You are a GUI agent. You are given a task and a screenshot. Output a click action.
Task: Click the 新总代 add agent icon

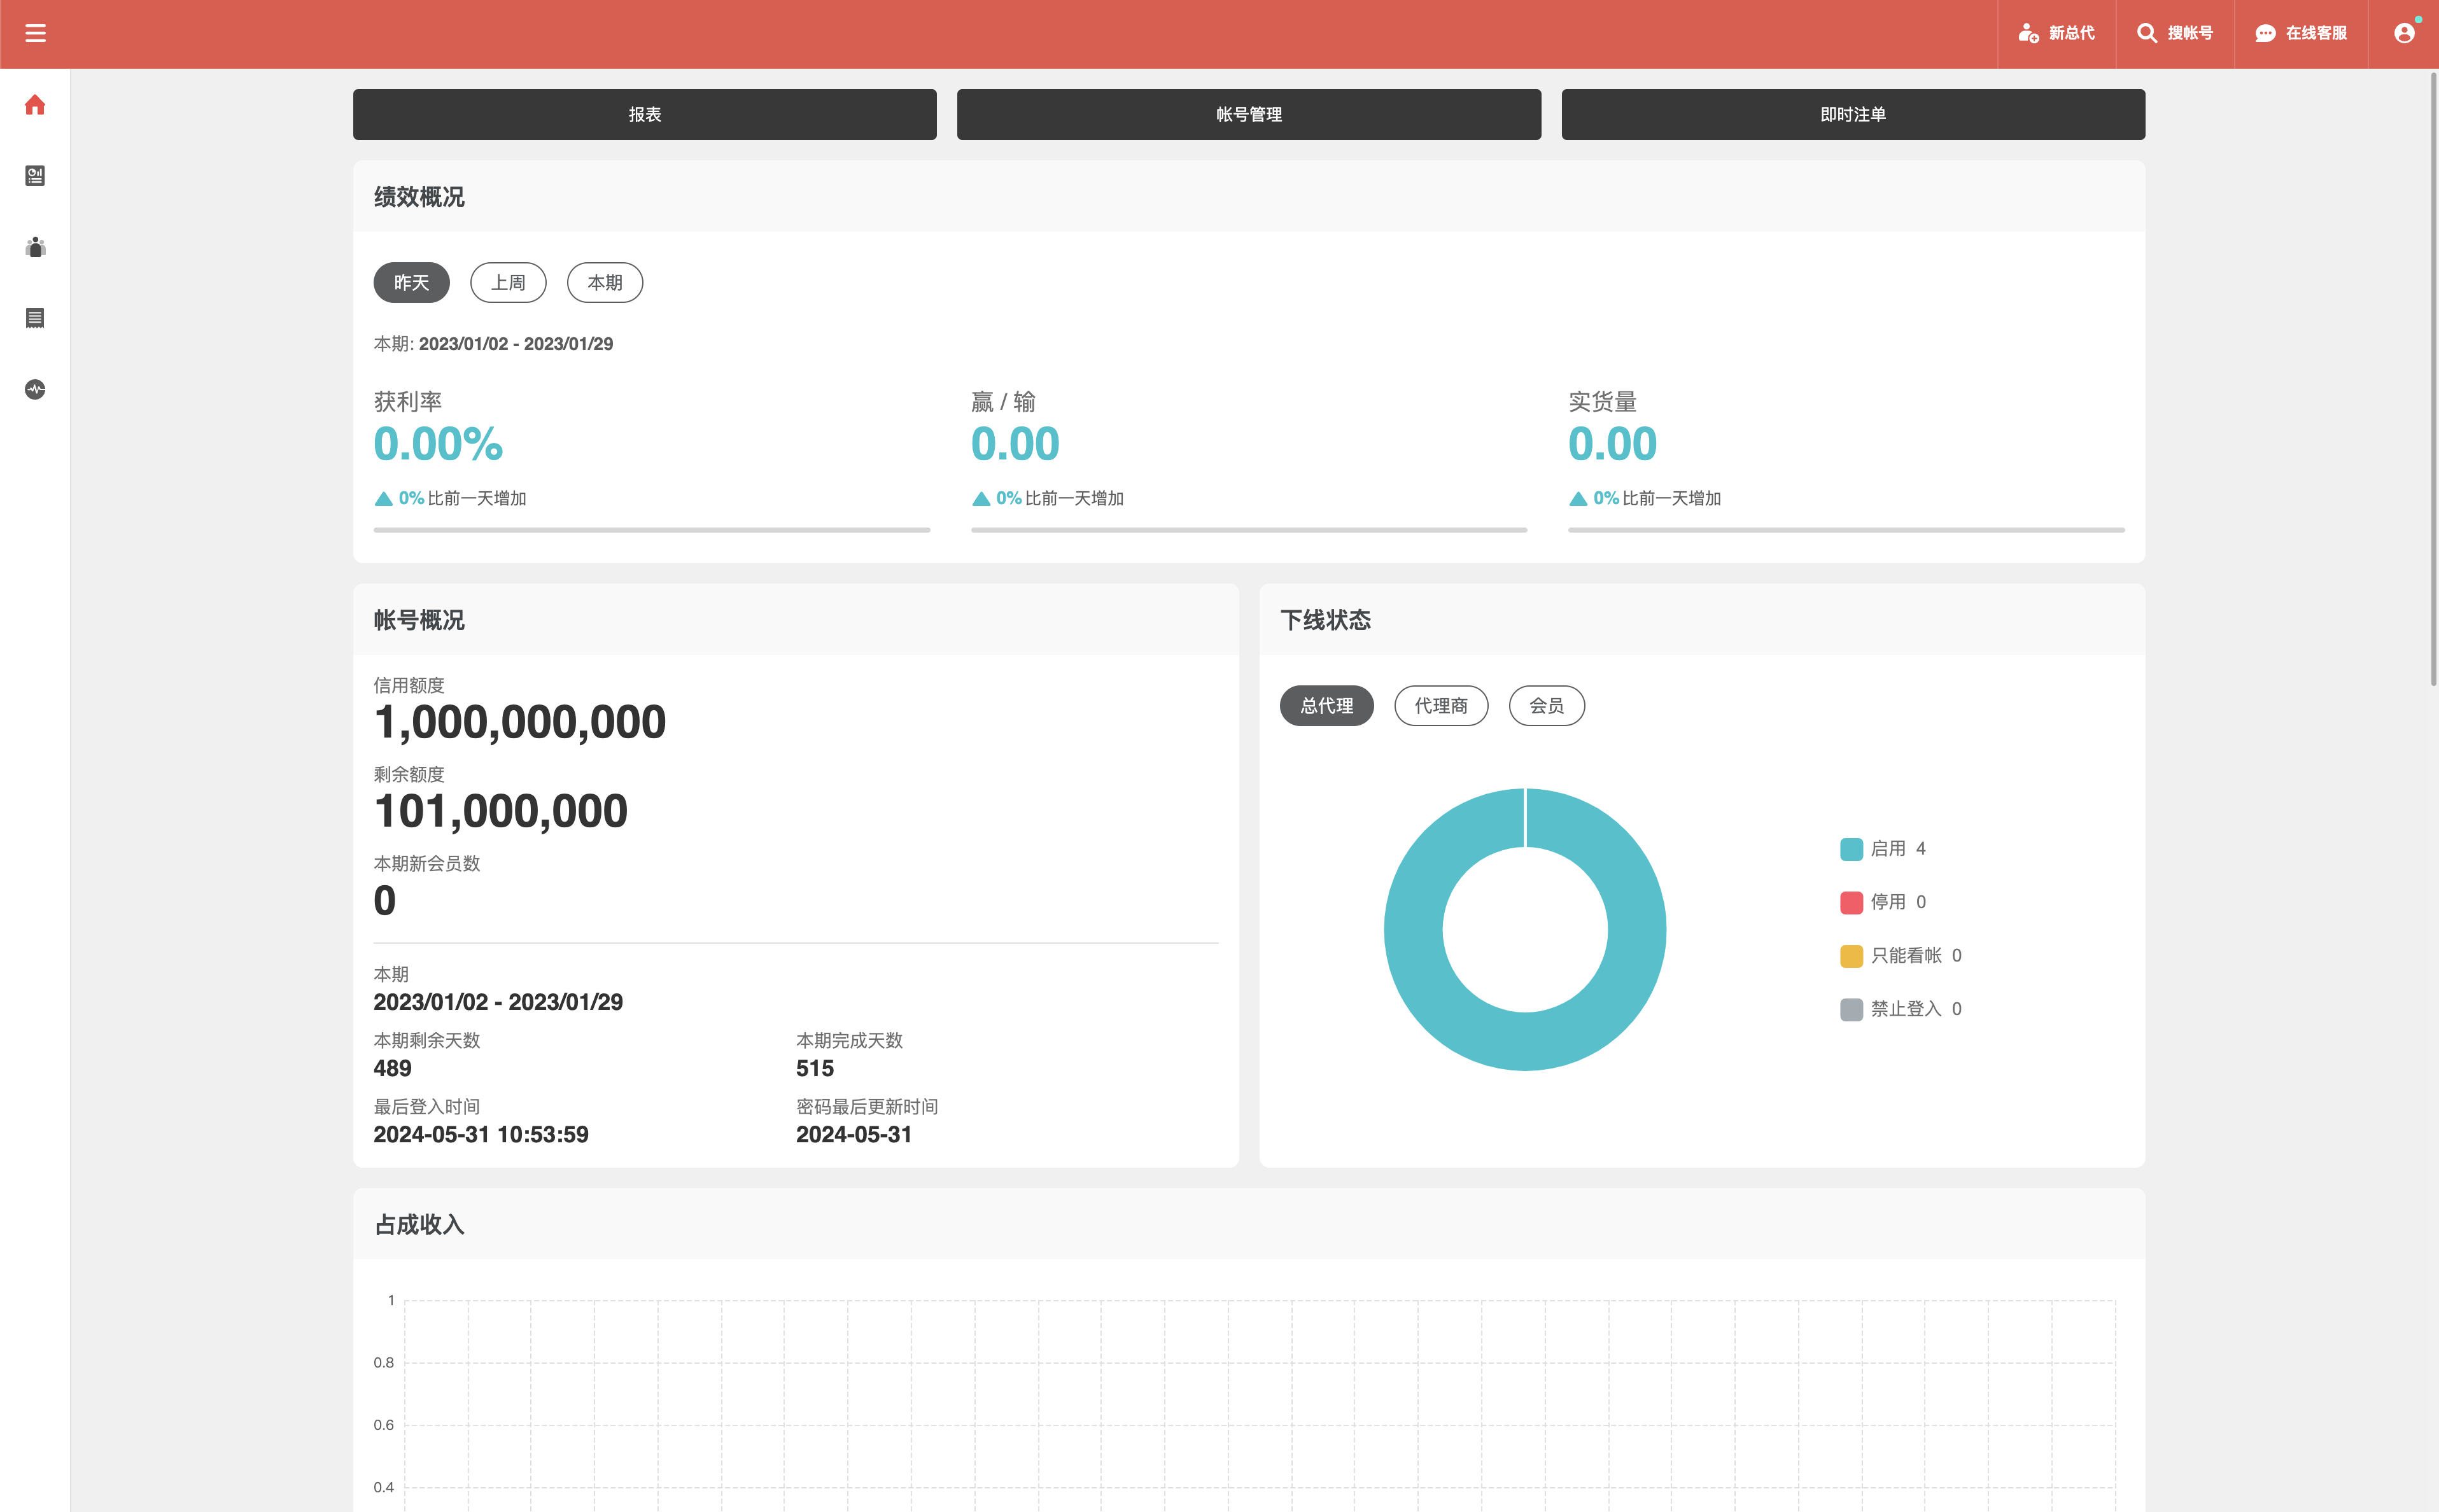pyautogui.click(x=2028, y=33)
